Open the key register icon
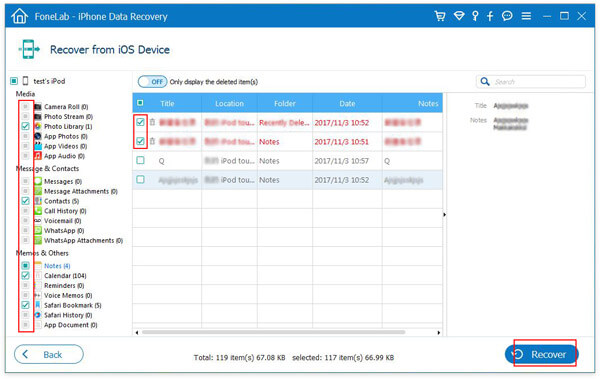This screenshot has height=379, width=600. pos(475,16)
